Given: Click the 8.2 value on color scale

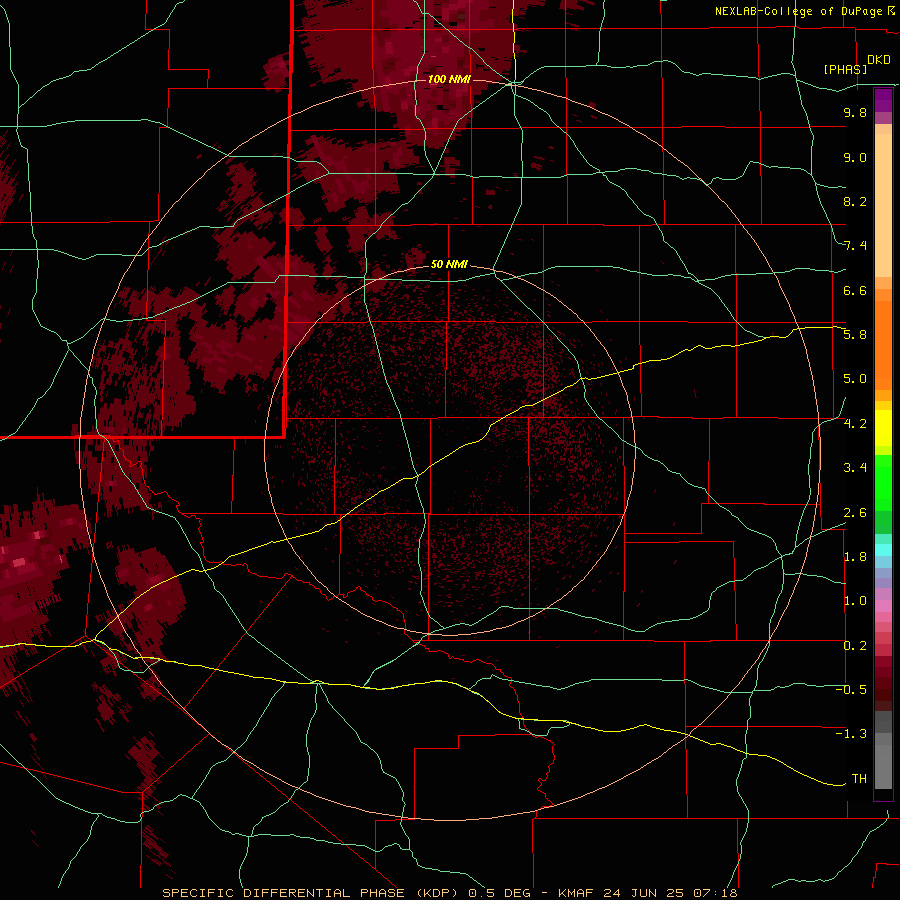Looking at the screenshot, I should click(855, 201).
